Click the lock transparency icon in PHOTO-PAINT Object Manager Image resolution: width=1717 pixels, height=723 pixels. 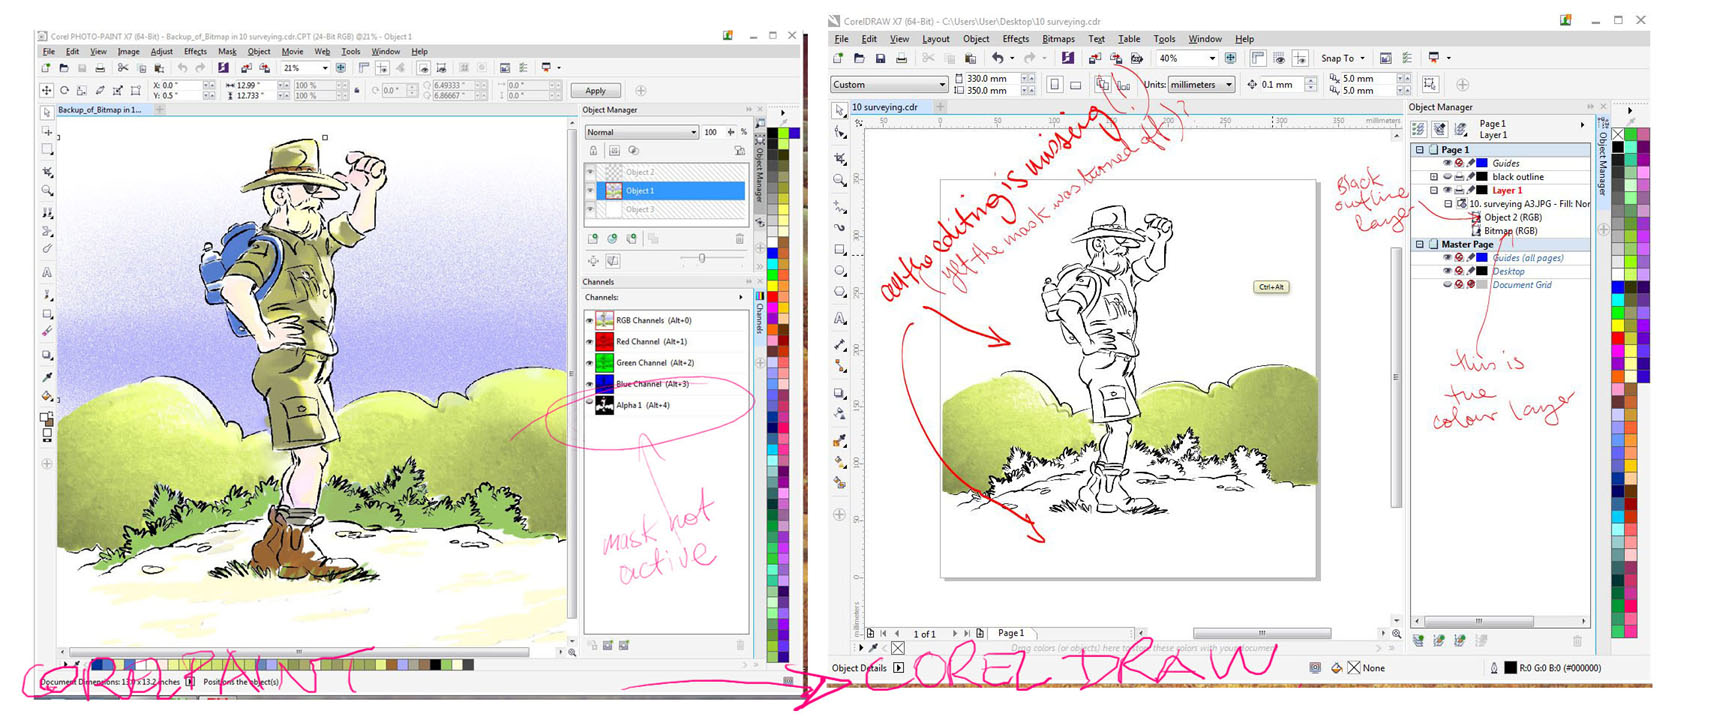(x=593, y=151)
